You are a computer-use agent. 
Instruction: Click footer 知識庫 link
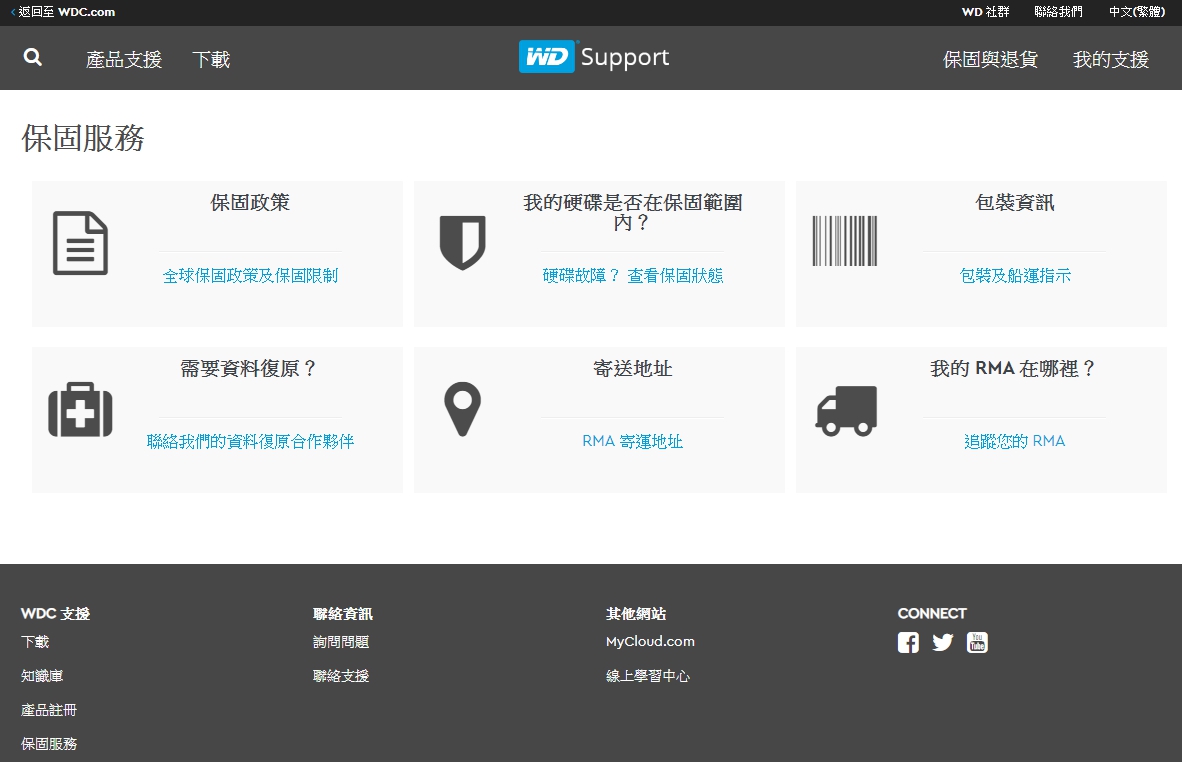pyautogui.click(x=42, y=676)
